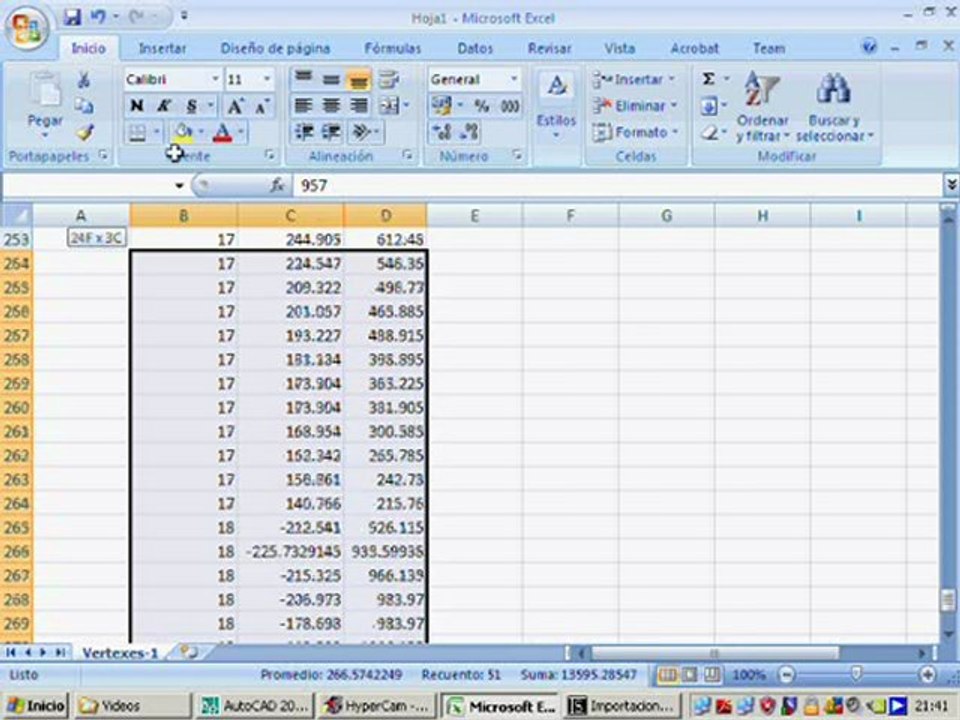Switch to Diseño de página tab
The height and width of the screenshot is (720, 960).
coord(275,48)
